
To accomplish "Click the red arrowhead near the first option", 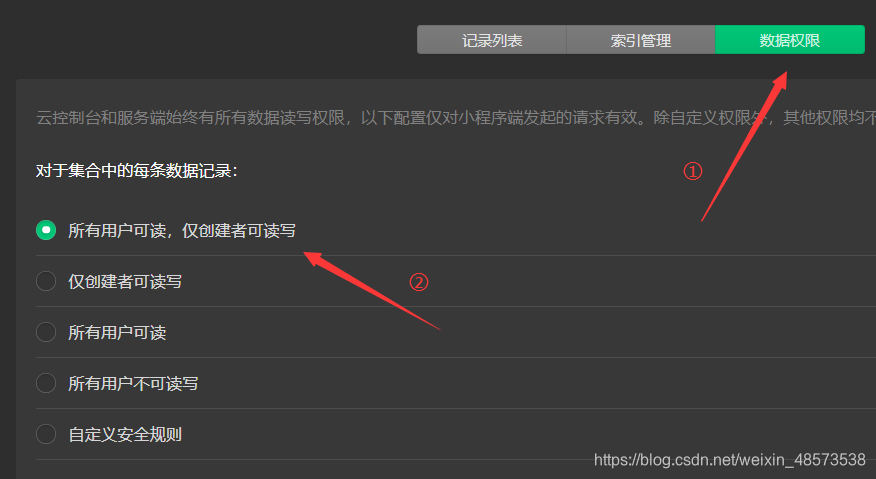I will click(313, 258).
